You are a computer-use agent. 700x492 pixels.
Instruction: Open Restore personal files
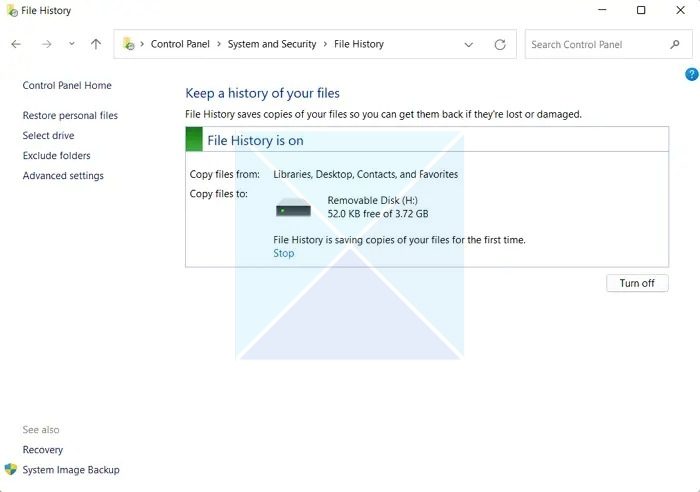point(70,116)
